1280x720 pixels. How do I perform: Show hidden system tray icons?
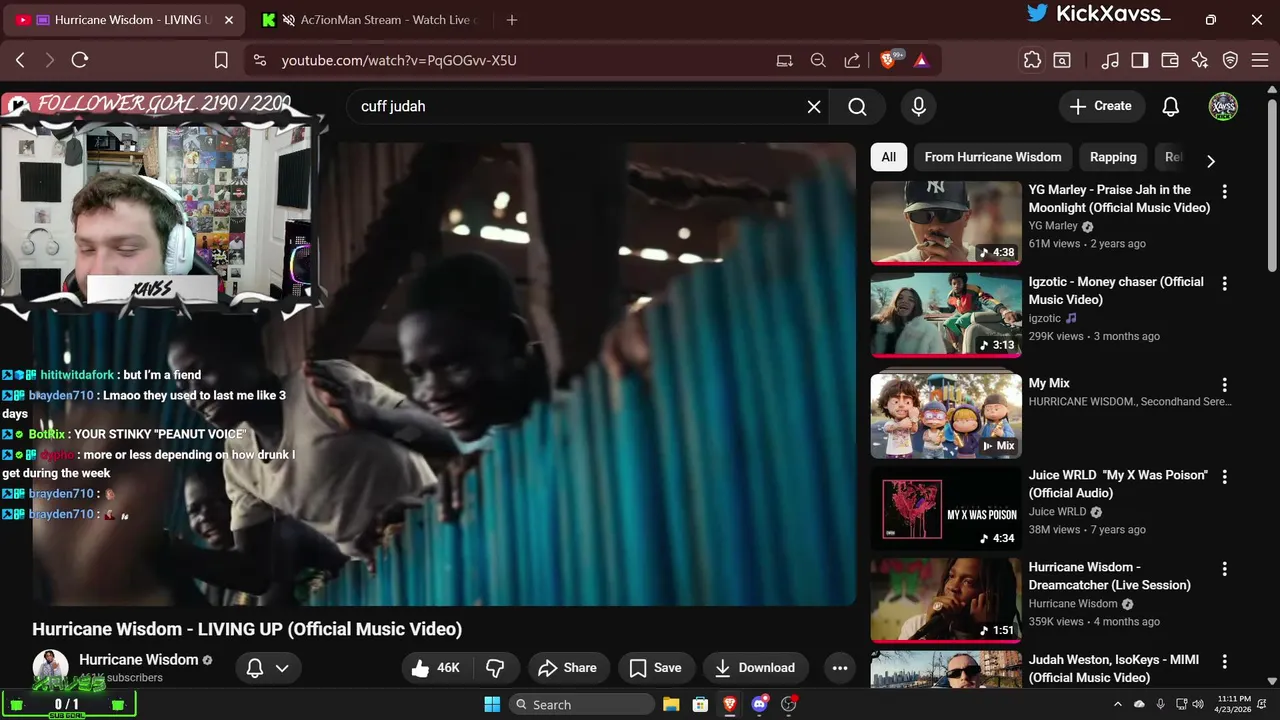pos(1118,704)
